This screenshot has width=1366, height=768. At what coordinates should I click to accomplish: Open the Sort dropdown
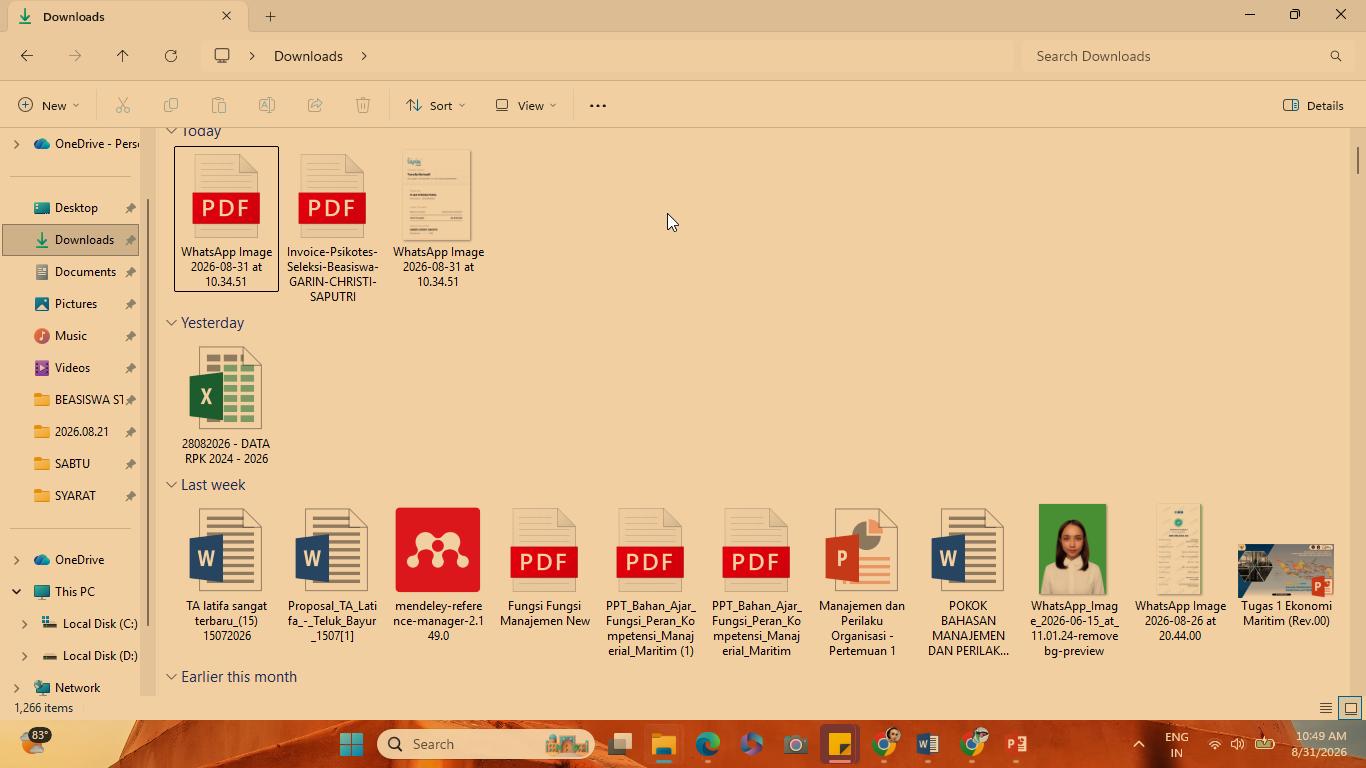436,105
